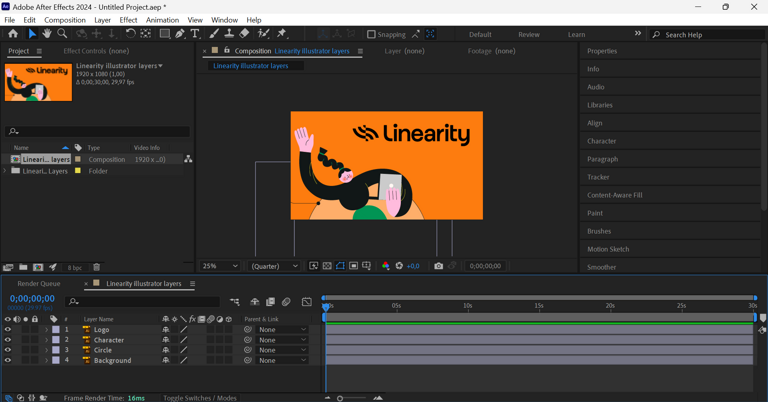Select the Brush tool

[214, 34]
